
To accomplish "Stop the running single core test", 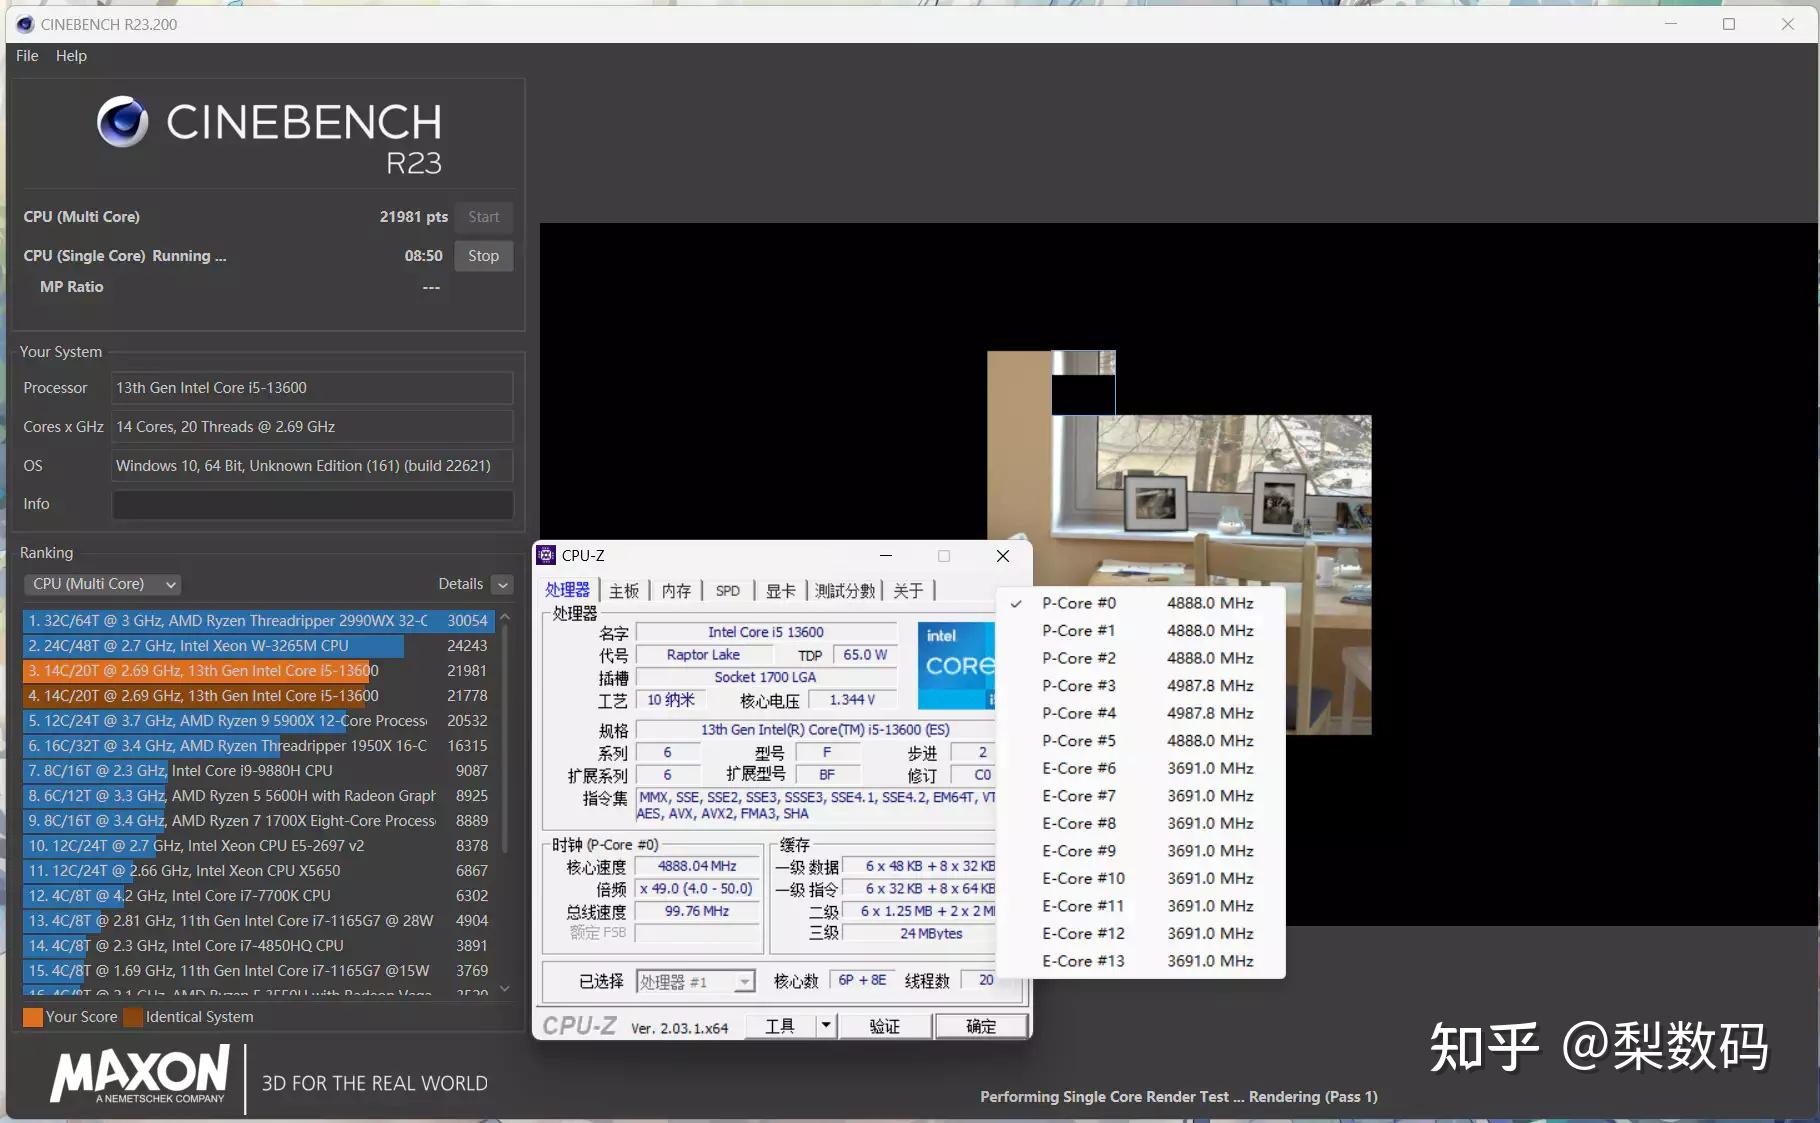I will (483, 256).
